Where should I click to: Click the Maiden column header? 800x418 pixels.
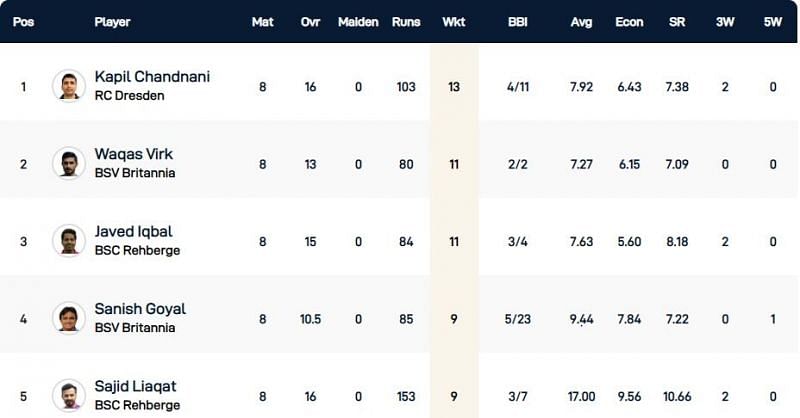click(358, 22)
